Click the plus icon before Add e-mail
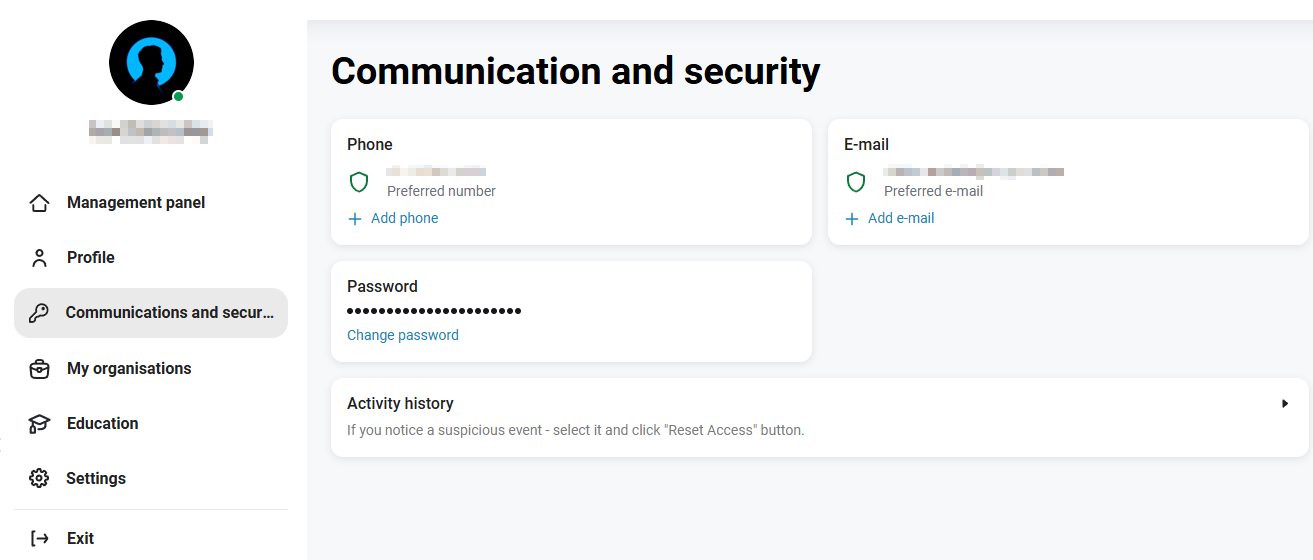Viewport: 1313px width, 560px height. [852, 219]
